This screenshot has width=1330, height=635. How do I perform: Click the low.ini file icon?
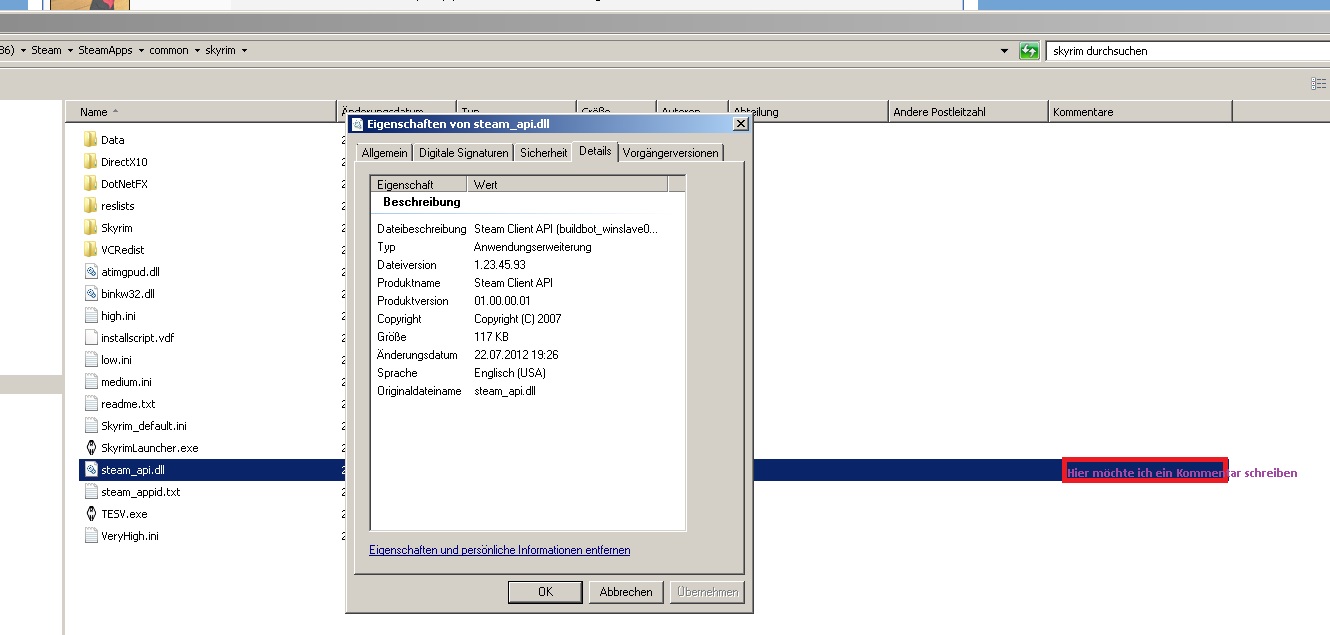coord(90,359)
